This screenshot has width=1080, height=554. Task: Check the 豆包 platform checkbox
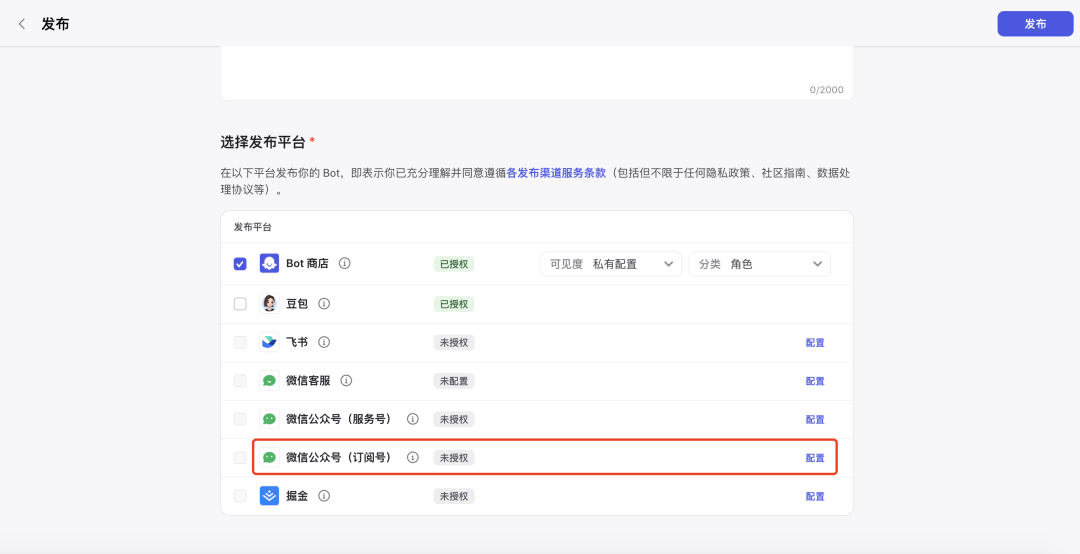point(240,304)
